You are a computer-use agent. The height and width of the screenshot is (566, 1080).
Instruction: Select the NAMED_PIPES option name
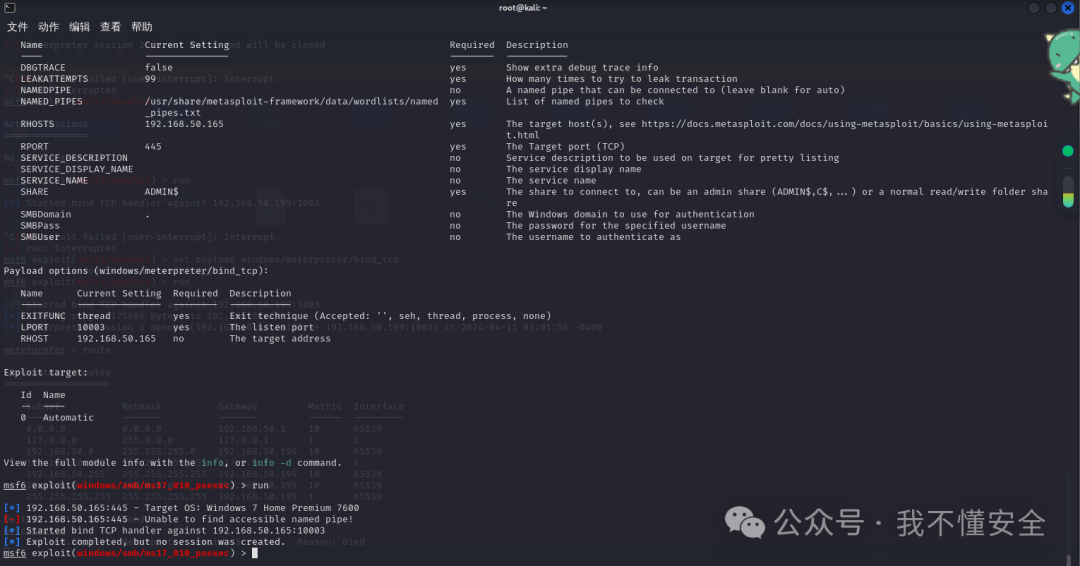[x=51, y=101]
